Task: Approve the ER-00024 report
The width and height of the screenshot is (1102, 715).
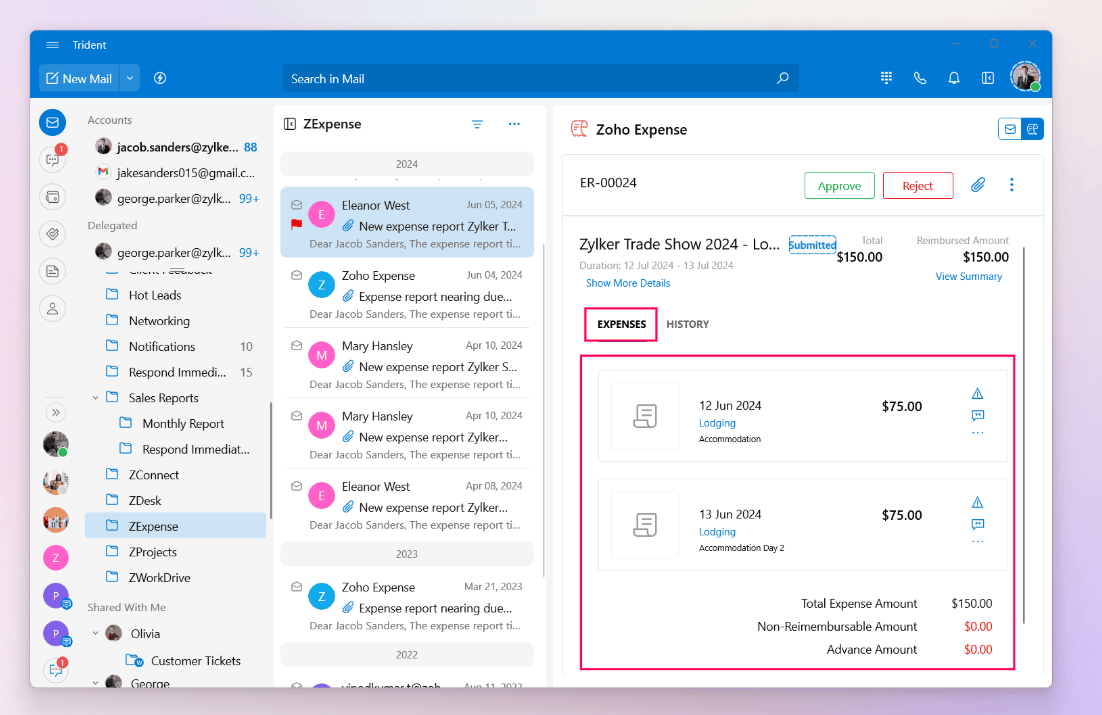Action: click(x=839, y=186)
